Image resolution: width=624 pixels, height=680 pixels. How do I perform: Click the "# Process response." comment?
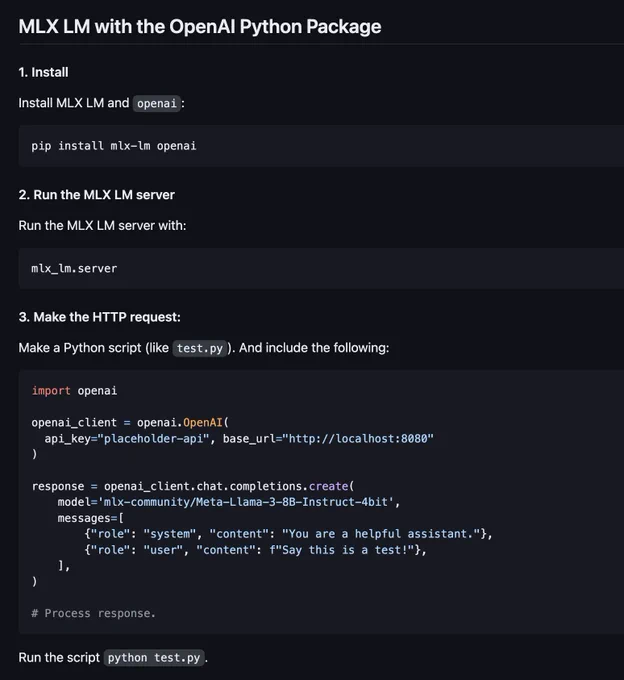coord(93,613)
